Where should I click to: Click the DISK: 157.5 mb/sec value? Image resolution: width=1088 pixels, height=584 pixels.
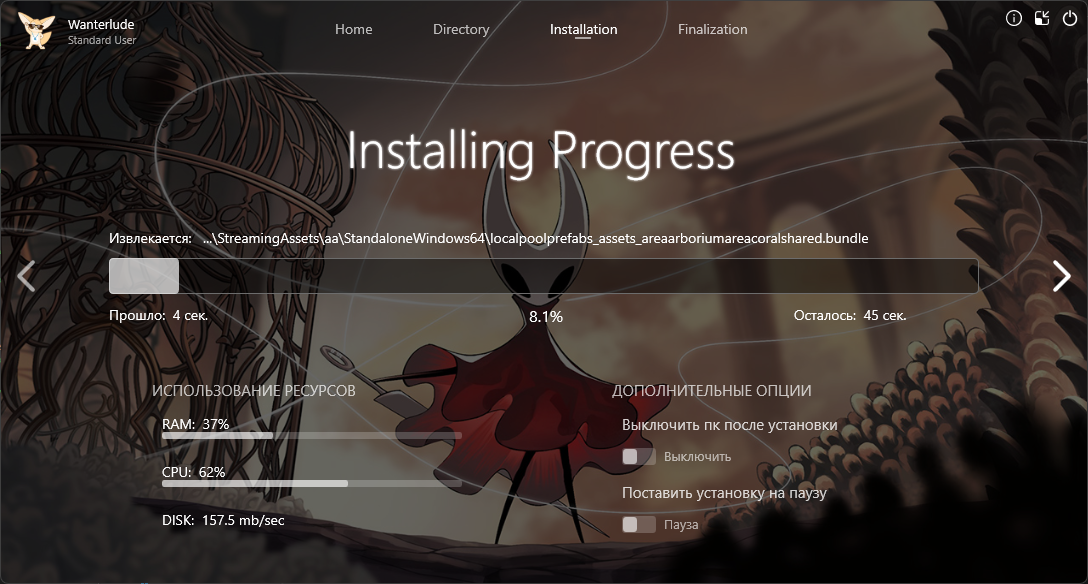(223, 520)
